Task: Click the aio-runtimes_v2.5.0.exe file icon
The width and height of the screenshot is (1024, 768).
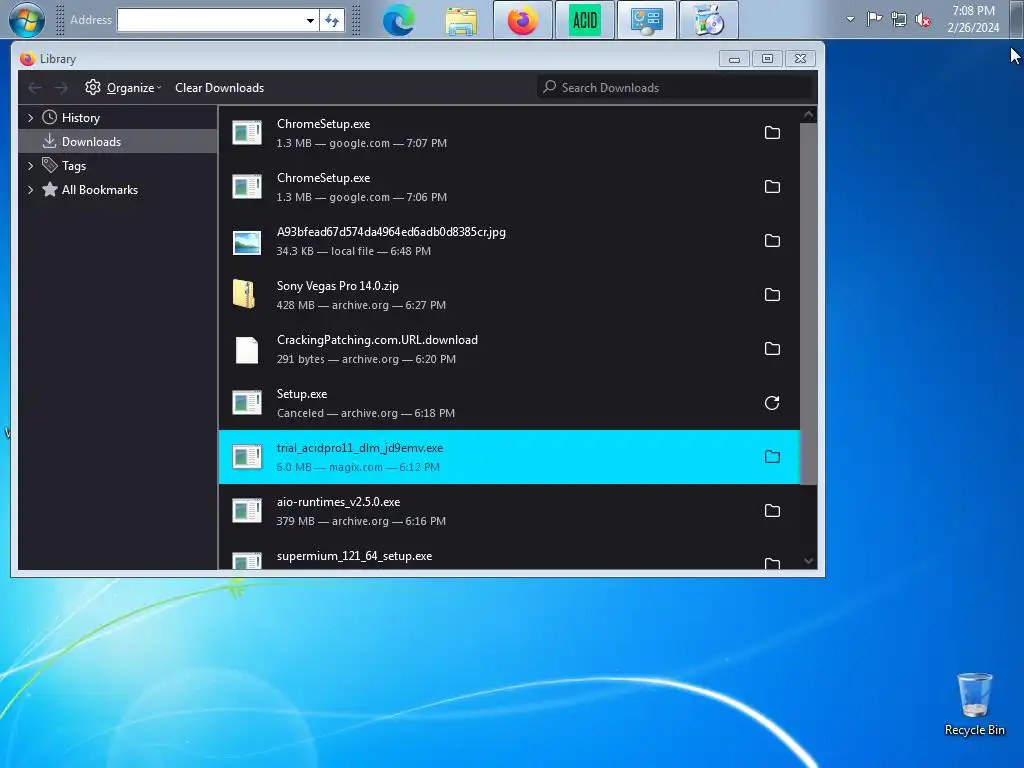Action: point(247,511)
